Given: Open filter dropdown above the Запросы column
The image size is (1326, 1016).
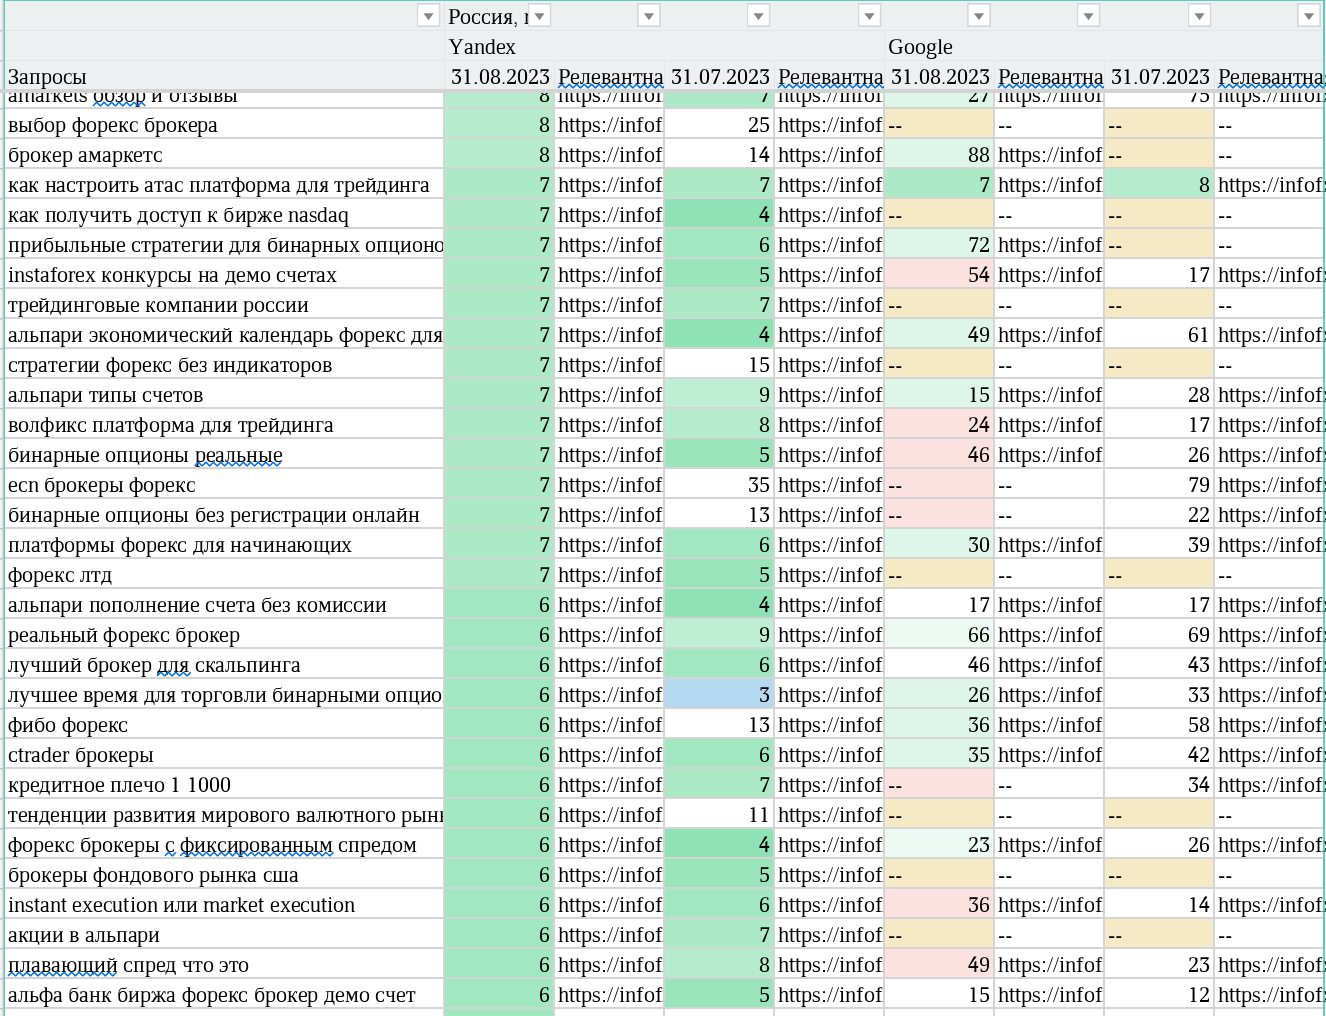Looking at the screenshot, I should pyautogui.click(x=428, y=15).
